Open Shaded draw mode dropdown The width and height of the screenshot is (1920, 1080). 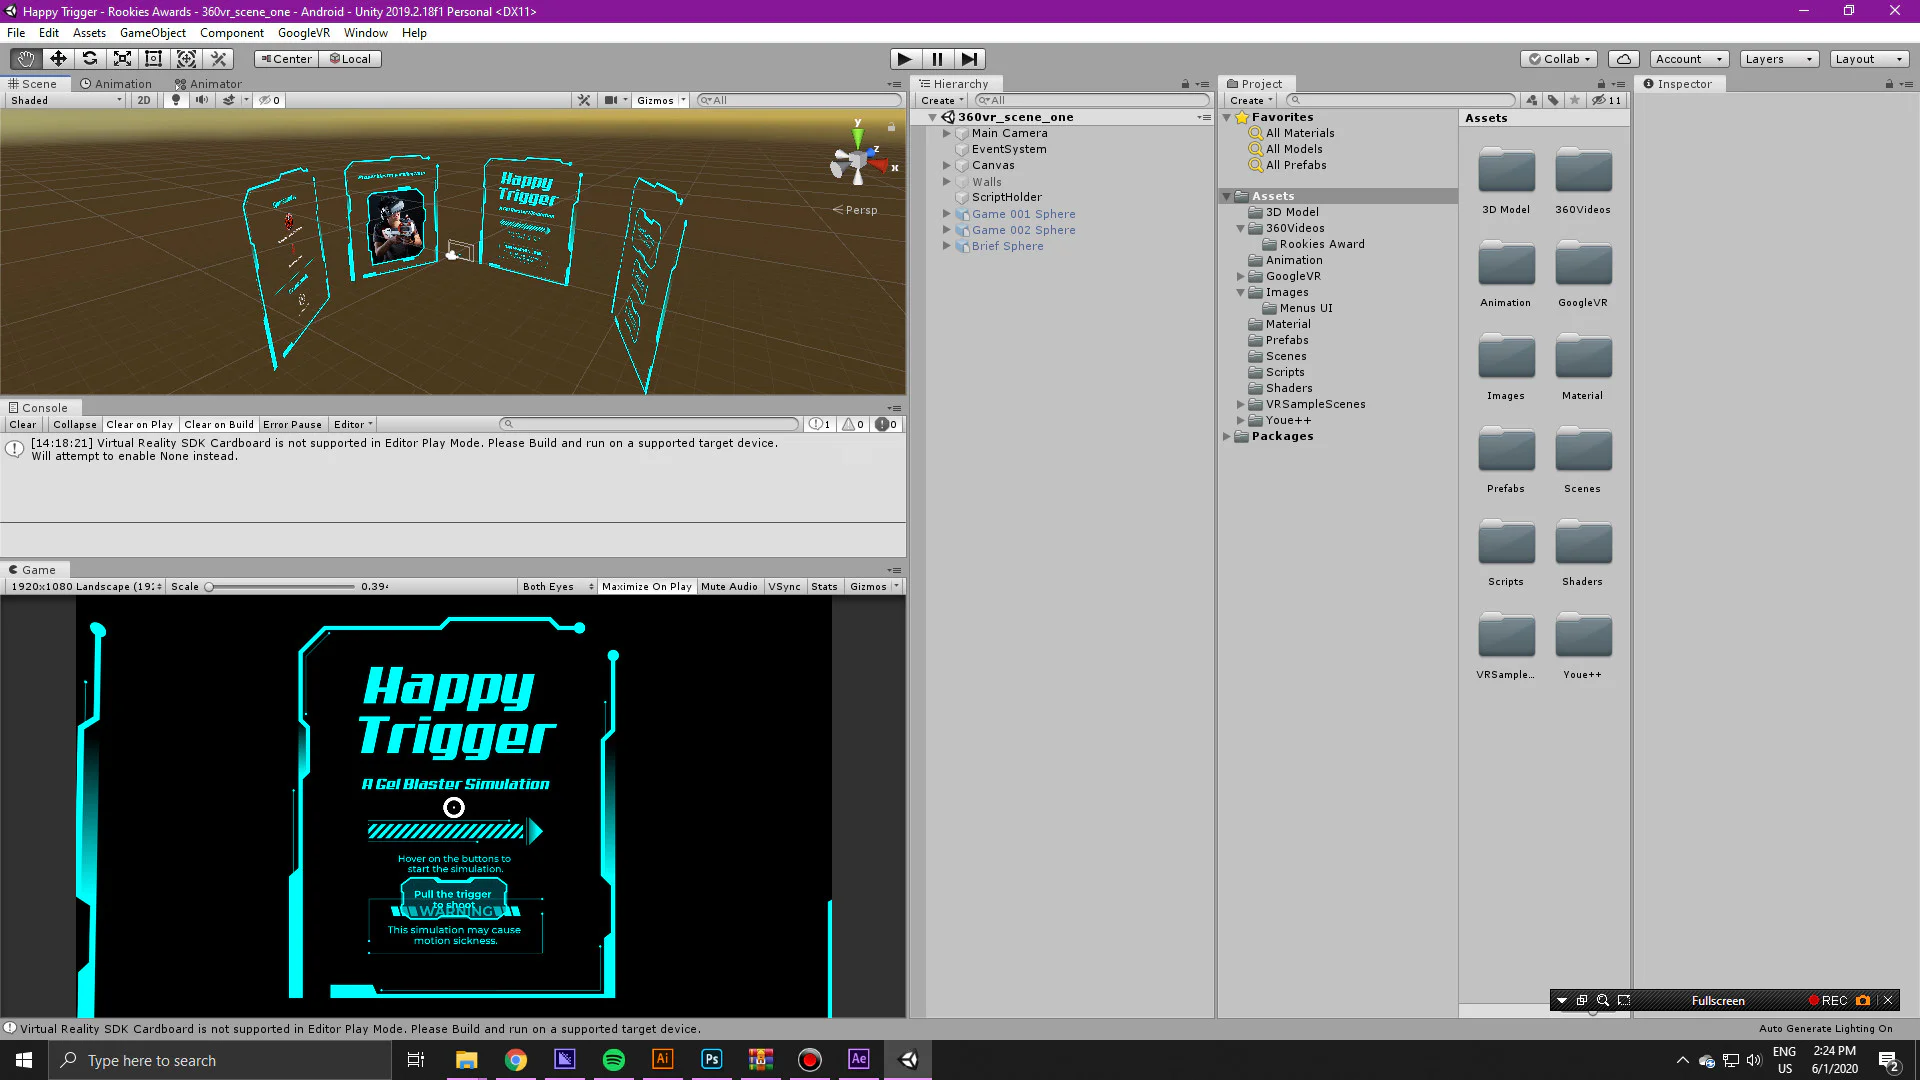(x=66, y=100)
